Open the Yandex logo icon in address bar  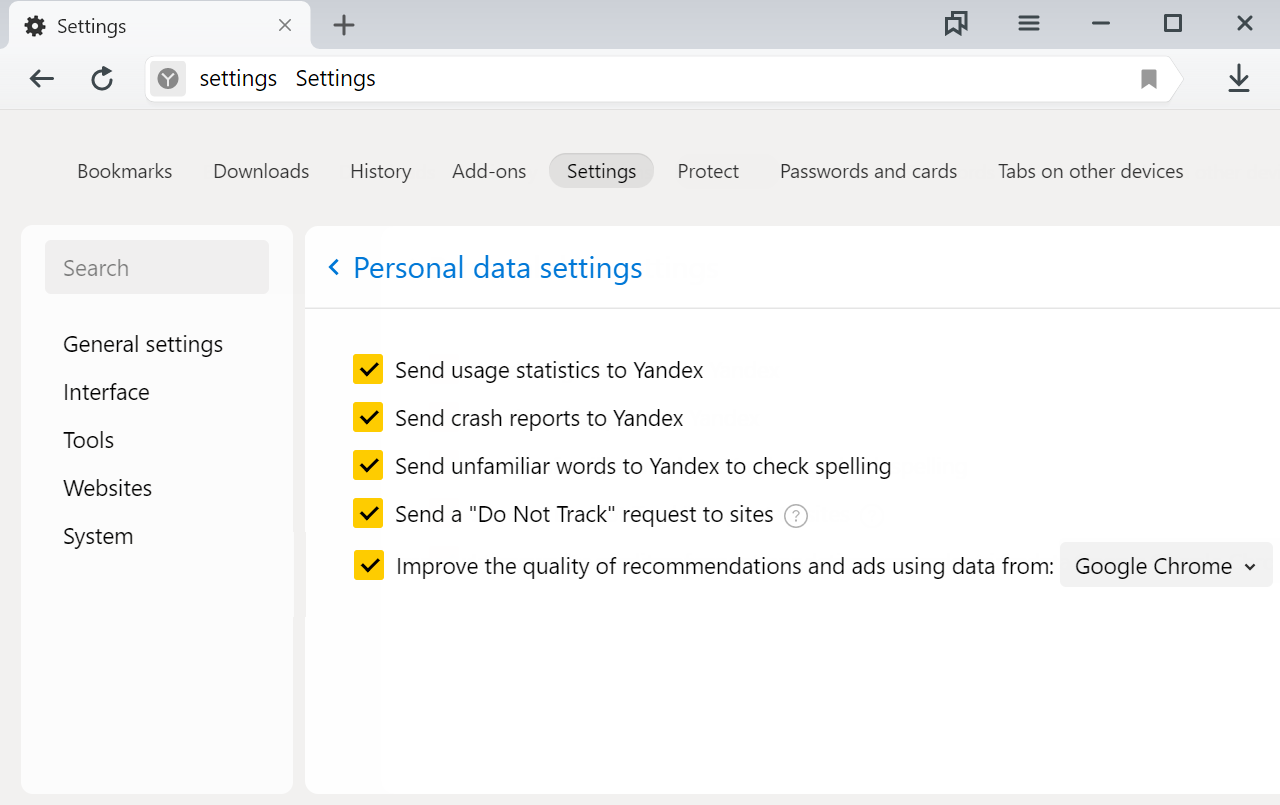coord(168,79)
